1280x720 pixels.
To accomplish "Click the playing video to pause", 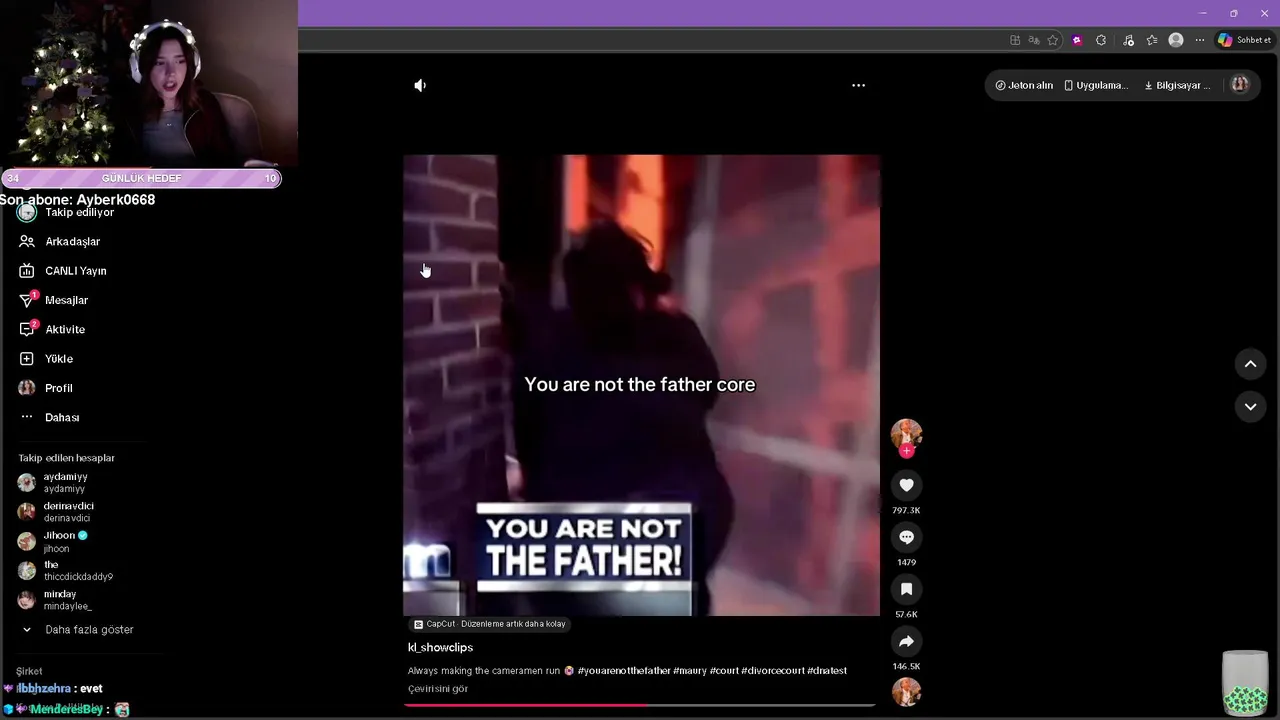I will (641, 385).
